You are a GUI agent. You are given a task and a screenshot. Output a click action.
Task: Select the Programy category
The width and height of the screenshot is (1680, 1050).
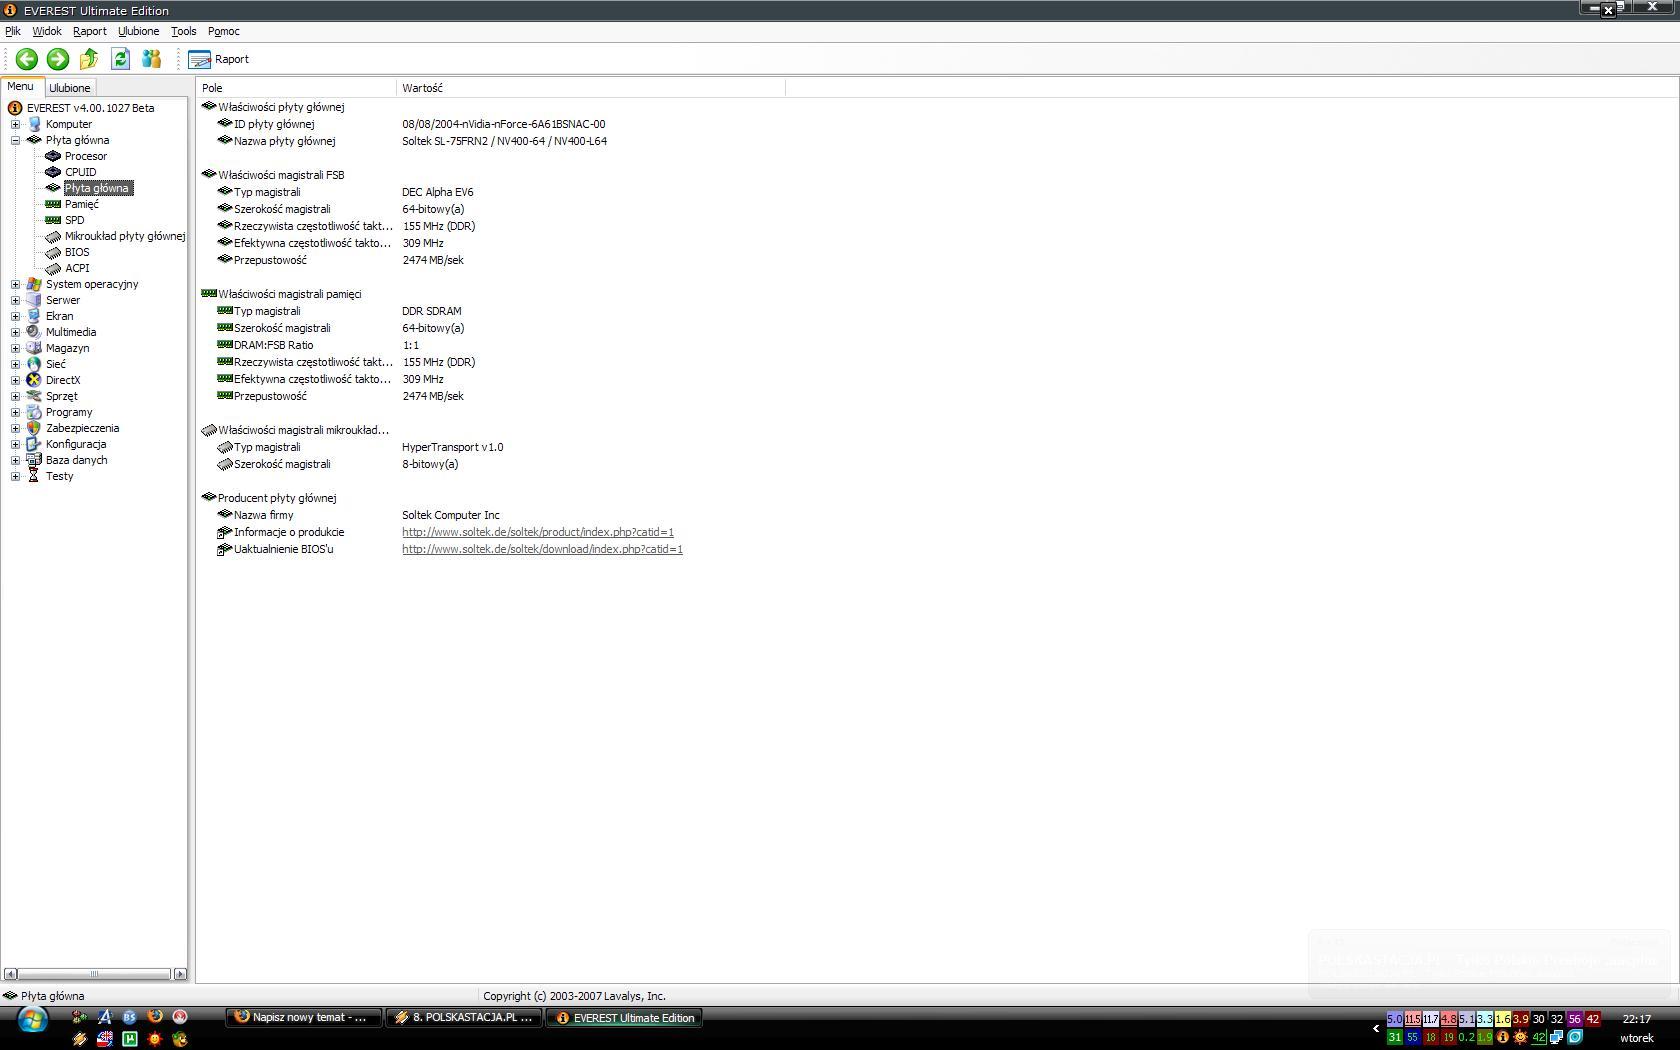click(69, 412)
